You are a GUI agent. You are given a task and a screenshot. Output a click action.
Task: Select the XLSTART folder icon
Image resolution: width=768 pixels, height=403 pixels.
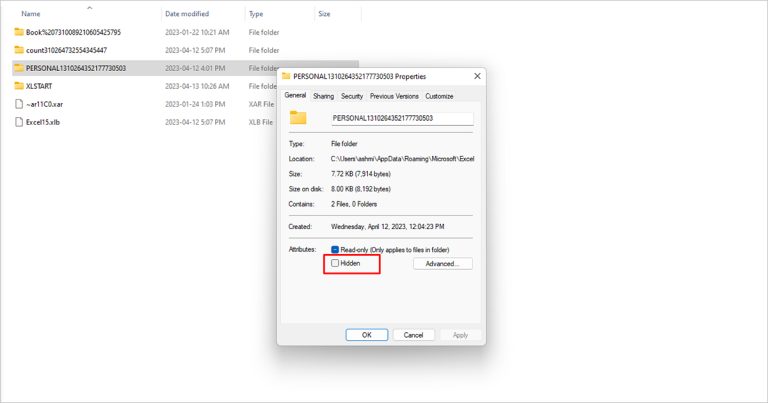click(19, 86)
